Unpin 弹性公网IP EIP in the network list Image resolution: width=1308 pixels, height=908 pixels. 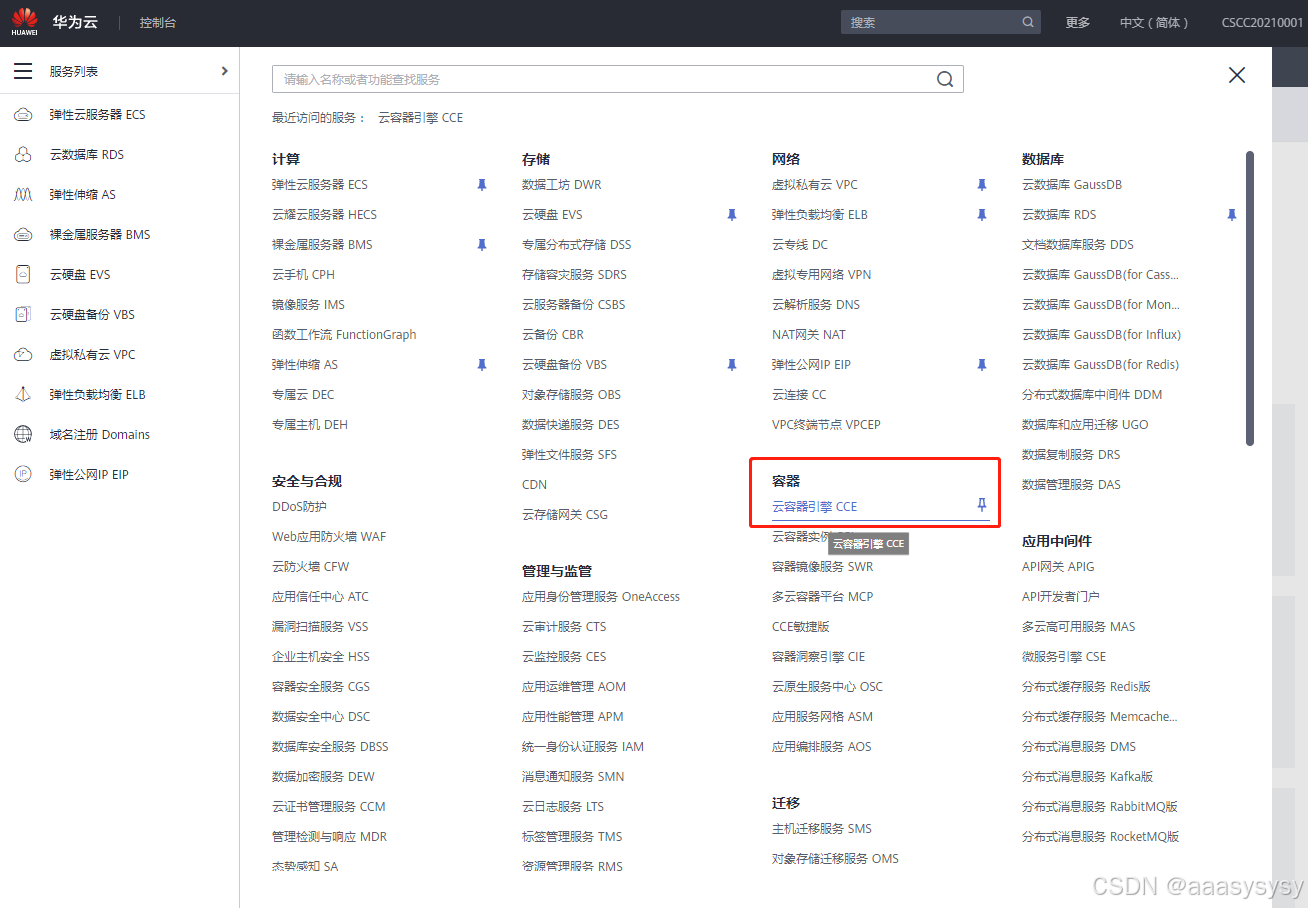point(982,365)
